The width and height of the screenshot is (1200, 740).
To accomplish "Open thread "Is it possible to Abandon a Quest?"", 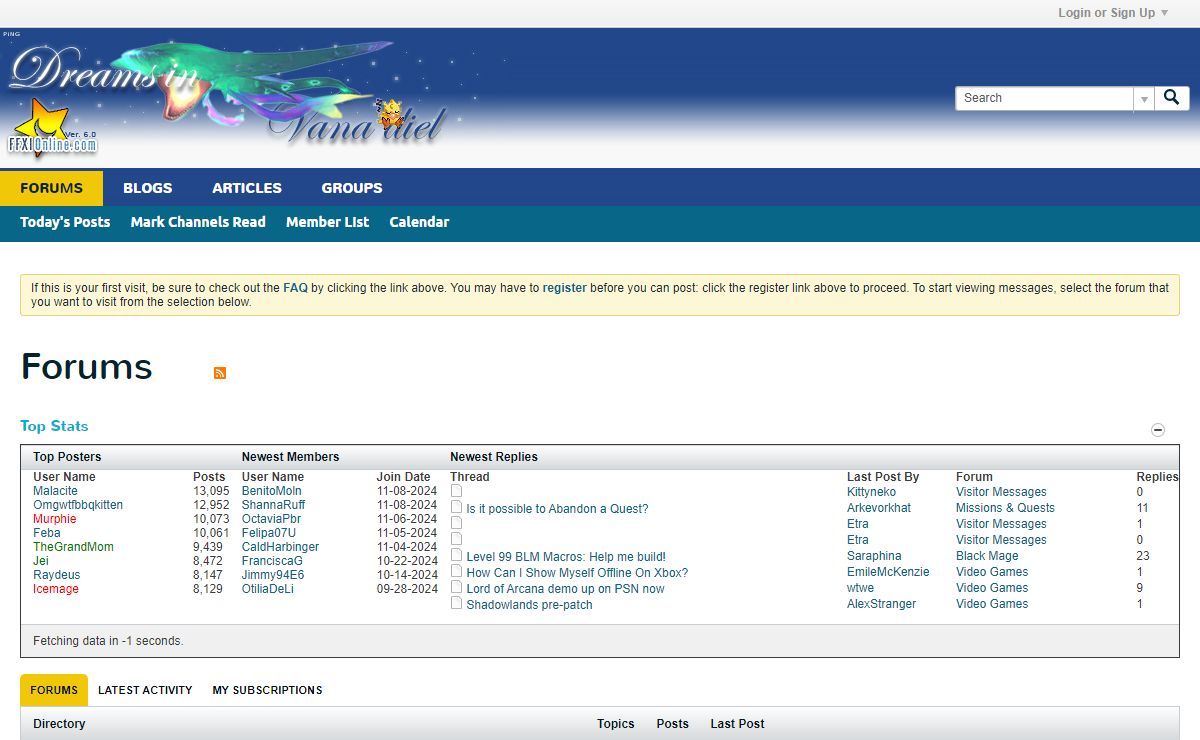I will pyautogui.click(x=557, y=509).
